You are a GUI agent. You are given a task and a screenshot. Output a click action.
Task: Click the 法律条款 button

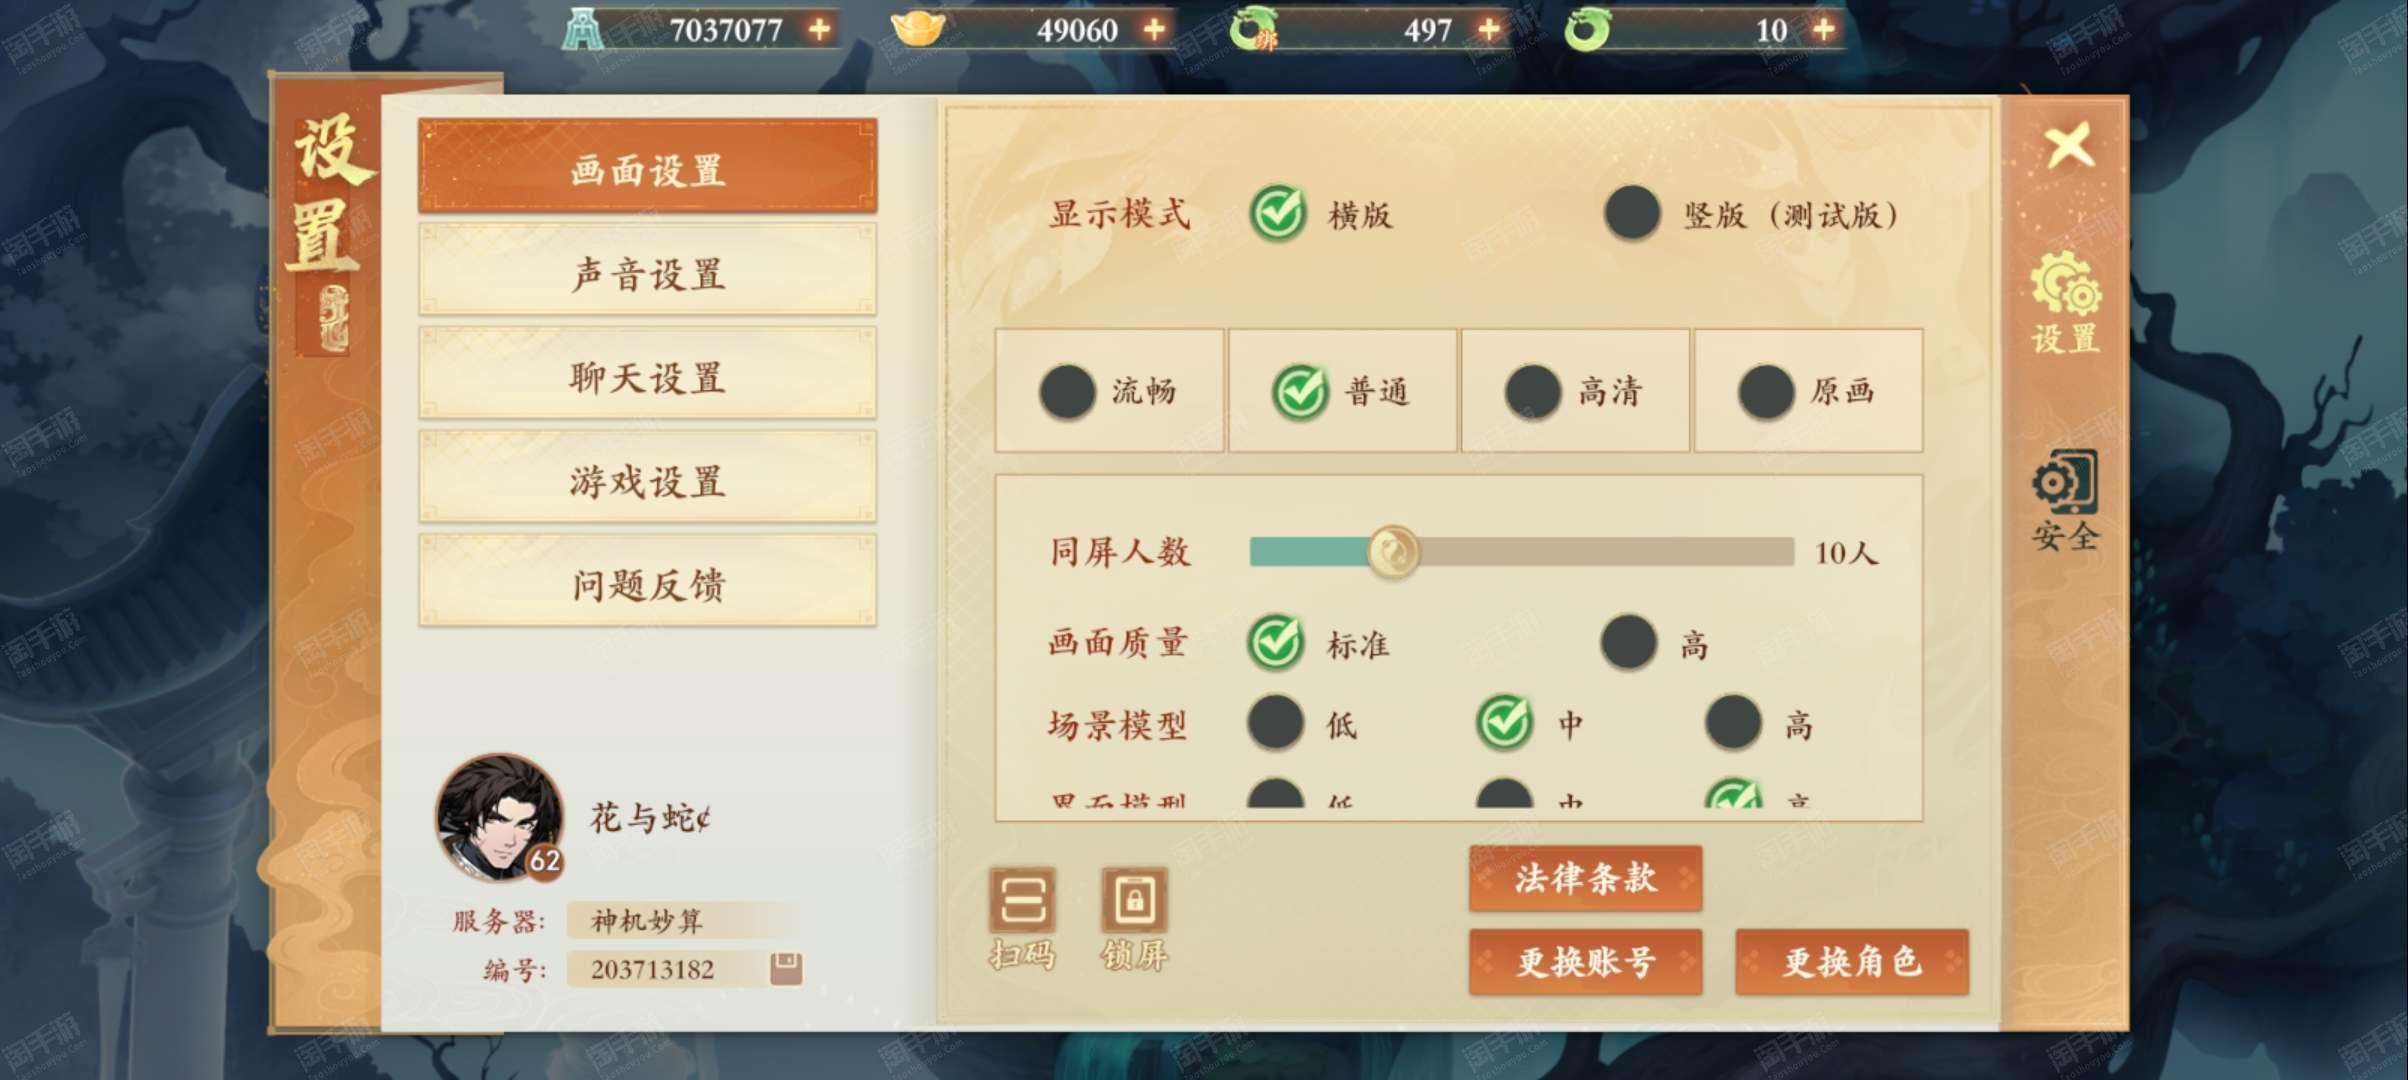click(1585, 877)
